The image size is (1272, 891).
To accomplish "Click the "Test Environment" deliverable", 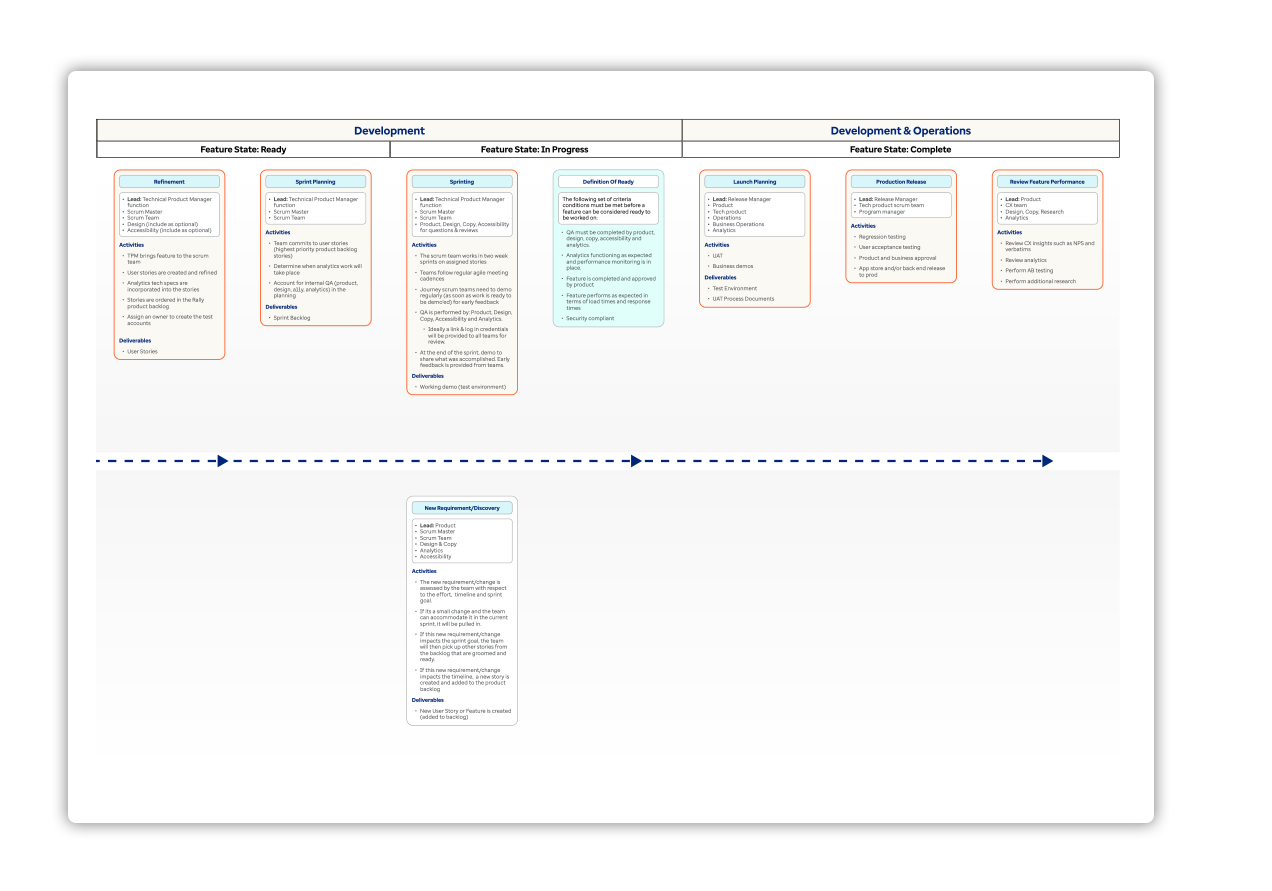I will 735,288.
